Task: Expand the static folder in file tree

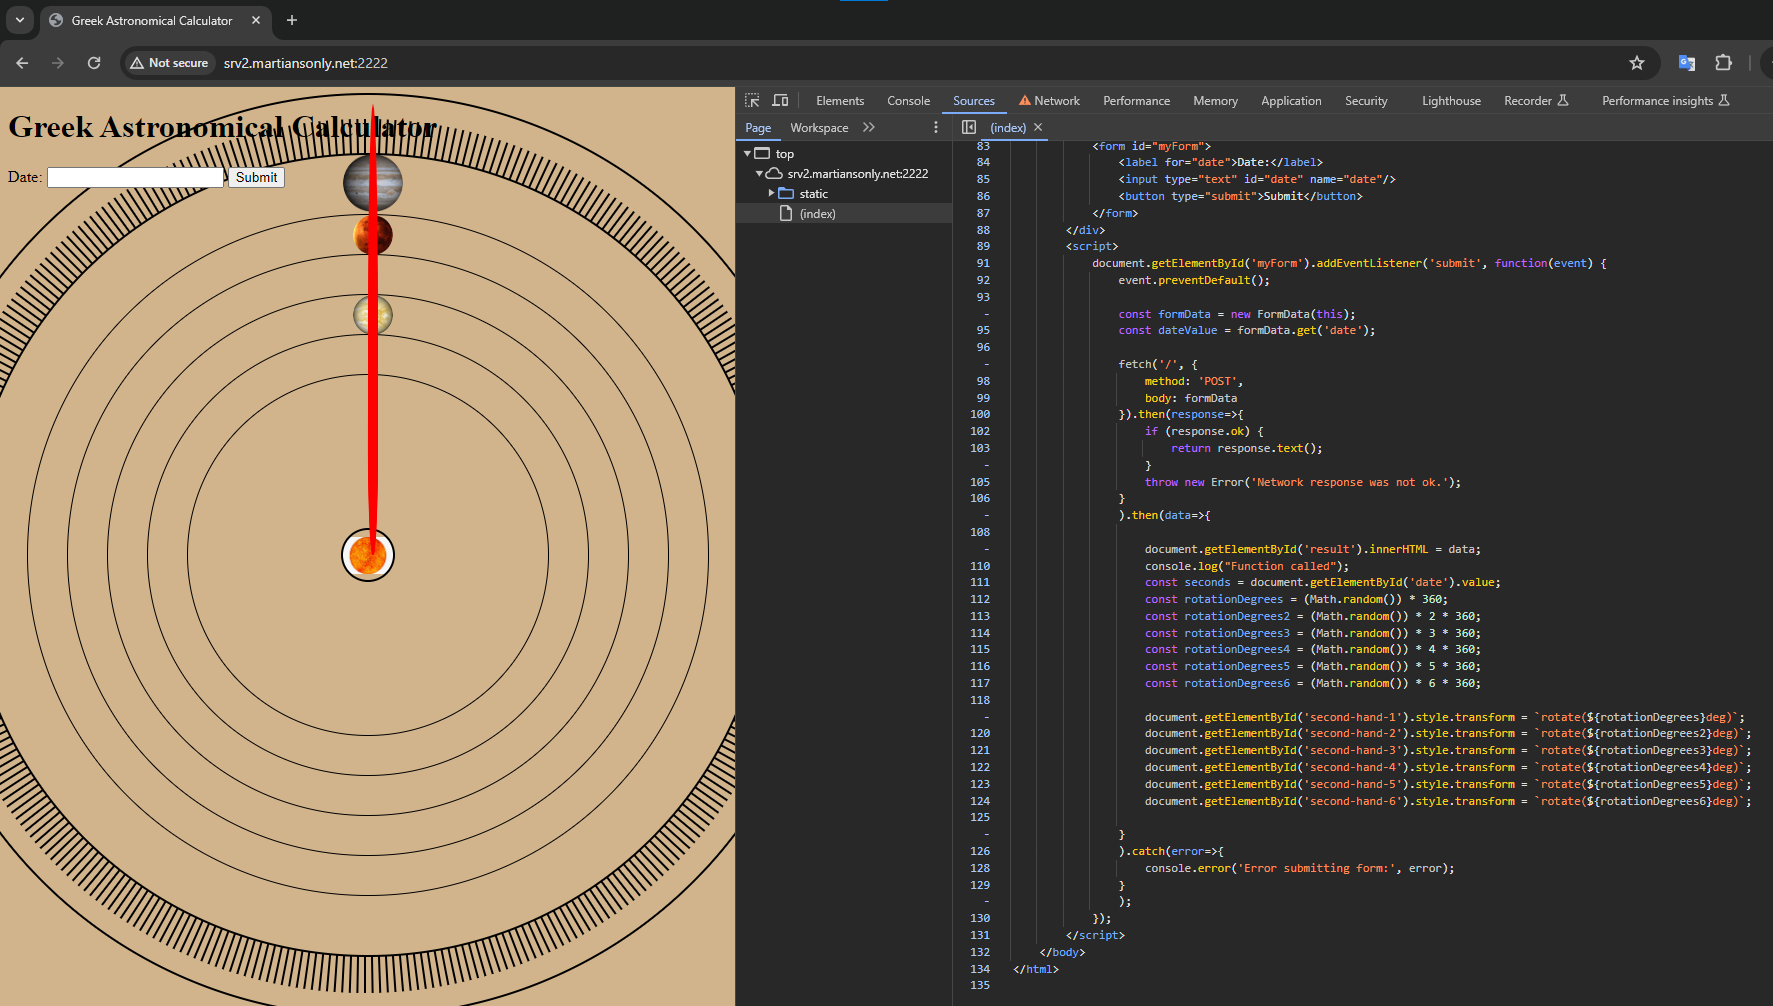Action: 771,194
